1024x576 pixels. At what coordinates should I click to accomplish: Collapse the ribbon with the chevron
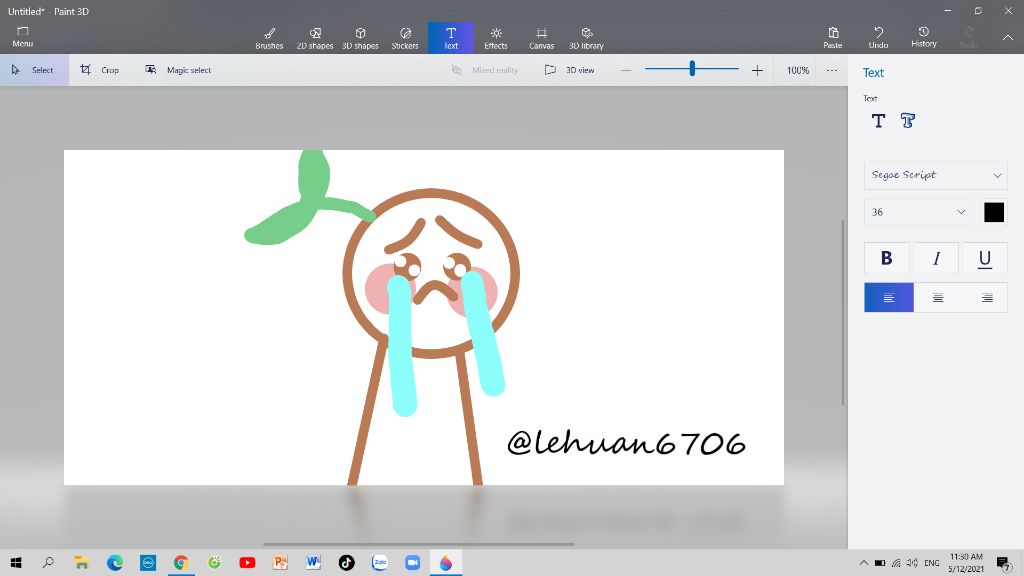(x=1008, y=37)
